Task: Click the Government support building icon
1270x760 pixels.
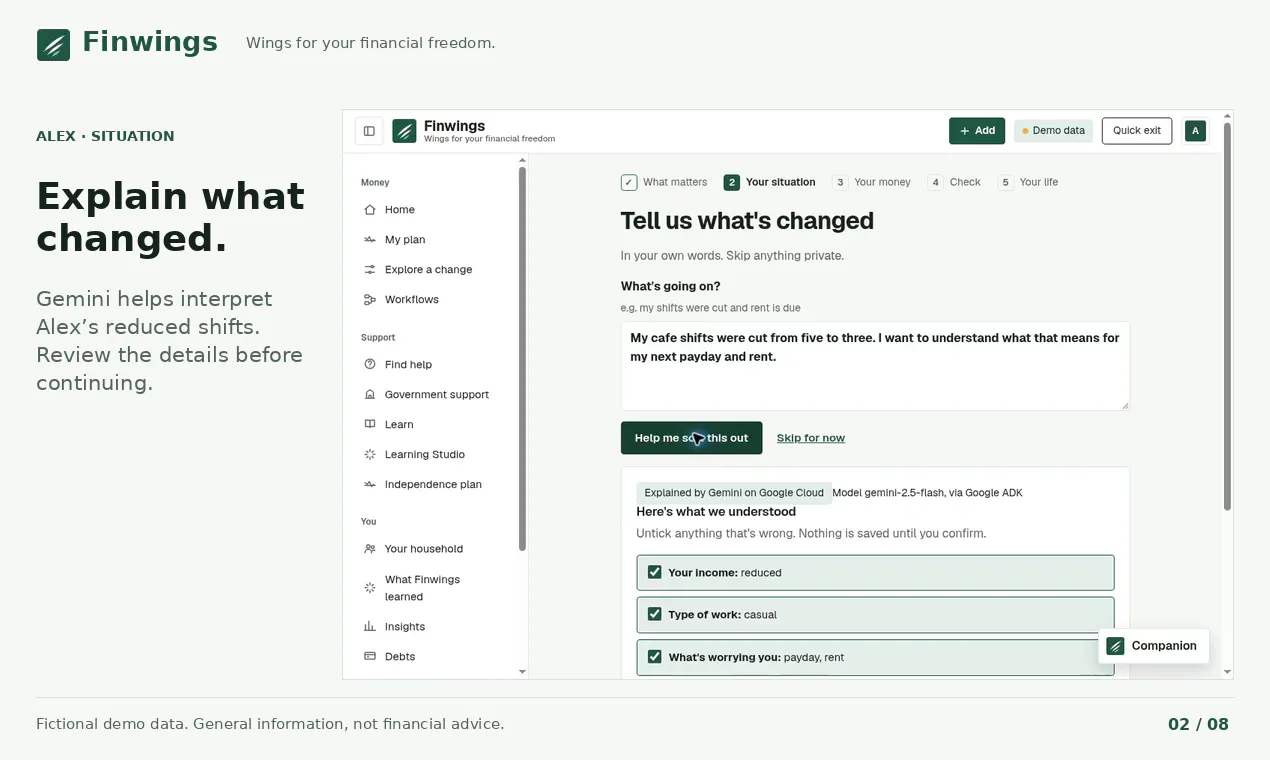Action: coord(370,395)
